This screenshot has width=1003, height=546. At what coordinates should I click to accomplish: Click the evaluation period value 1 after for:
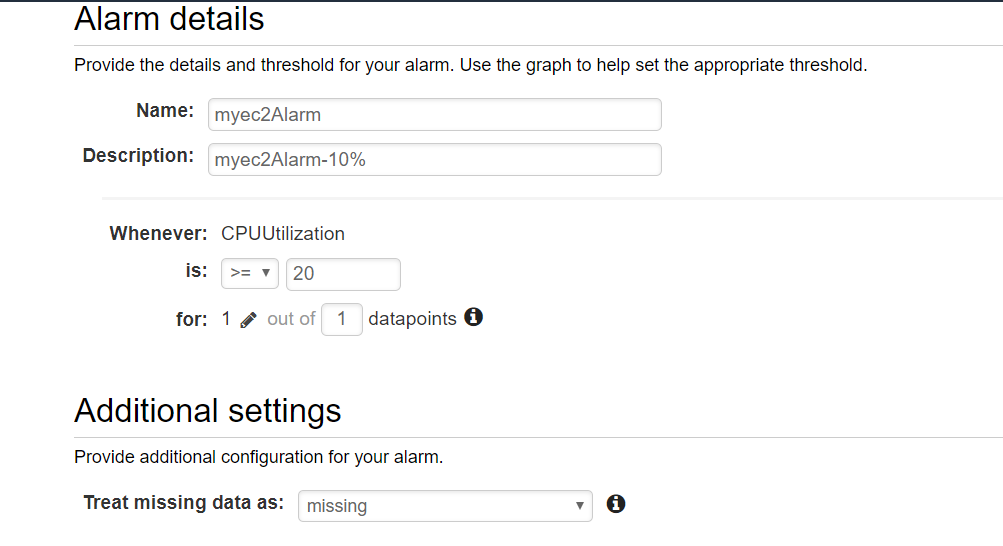pyautogui.click(x=226, y=318)
